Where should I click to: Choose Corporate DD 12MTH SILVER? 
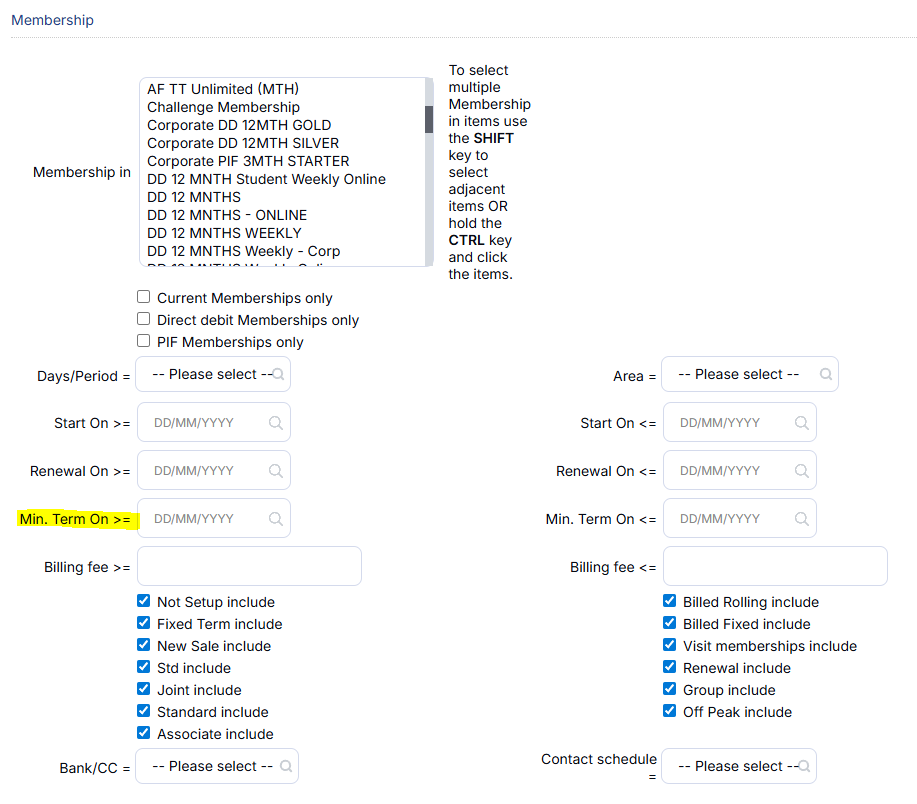point(284,143)
